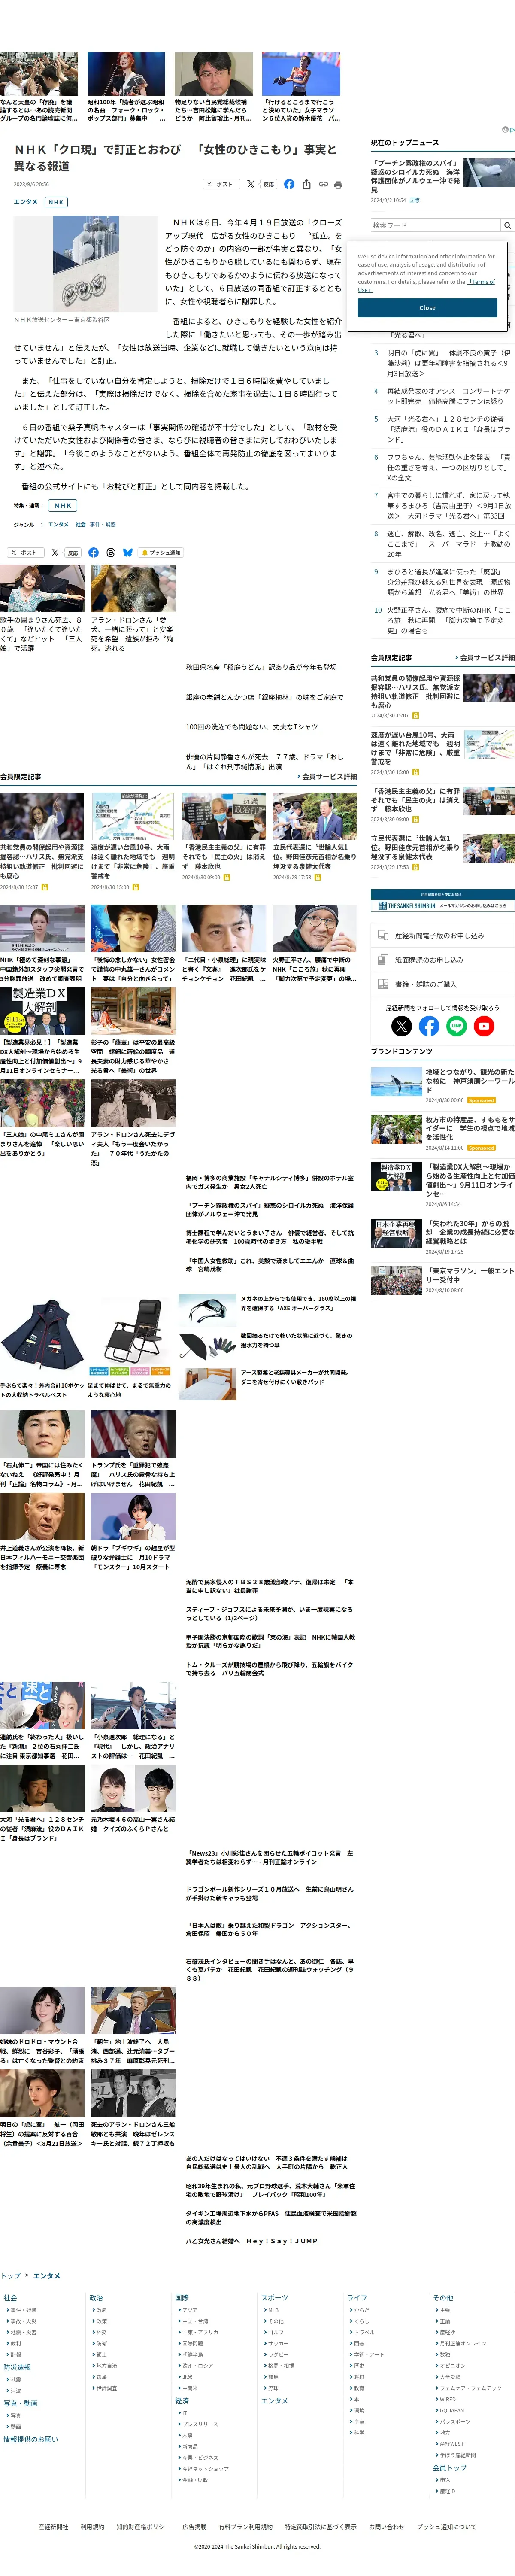
Task: Open the footer エンタメ category link under スポーツ
Action: click(x=274, y=2400)
